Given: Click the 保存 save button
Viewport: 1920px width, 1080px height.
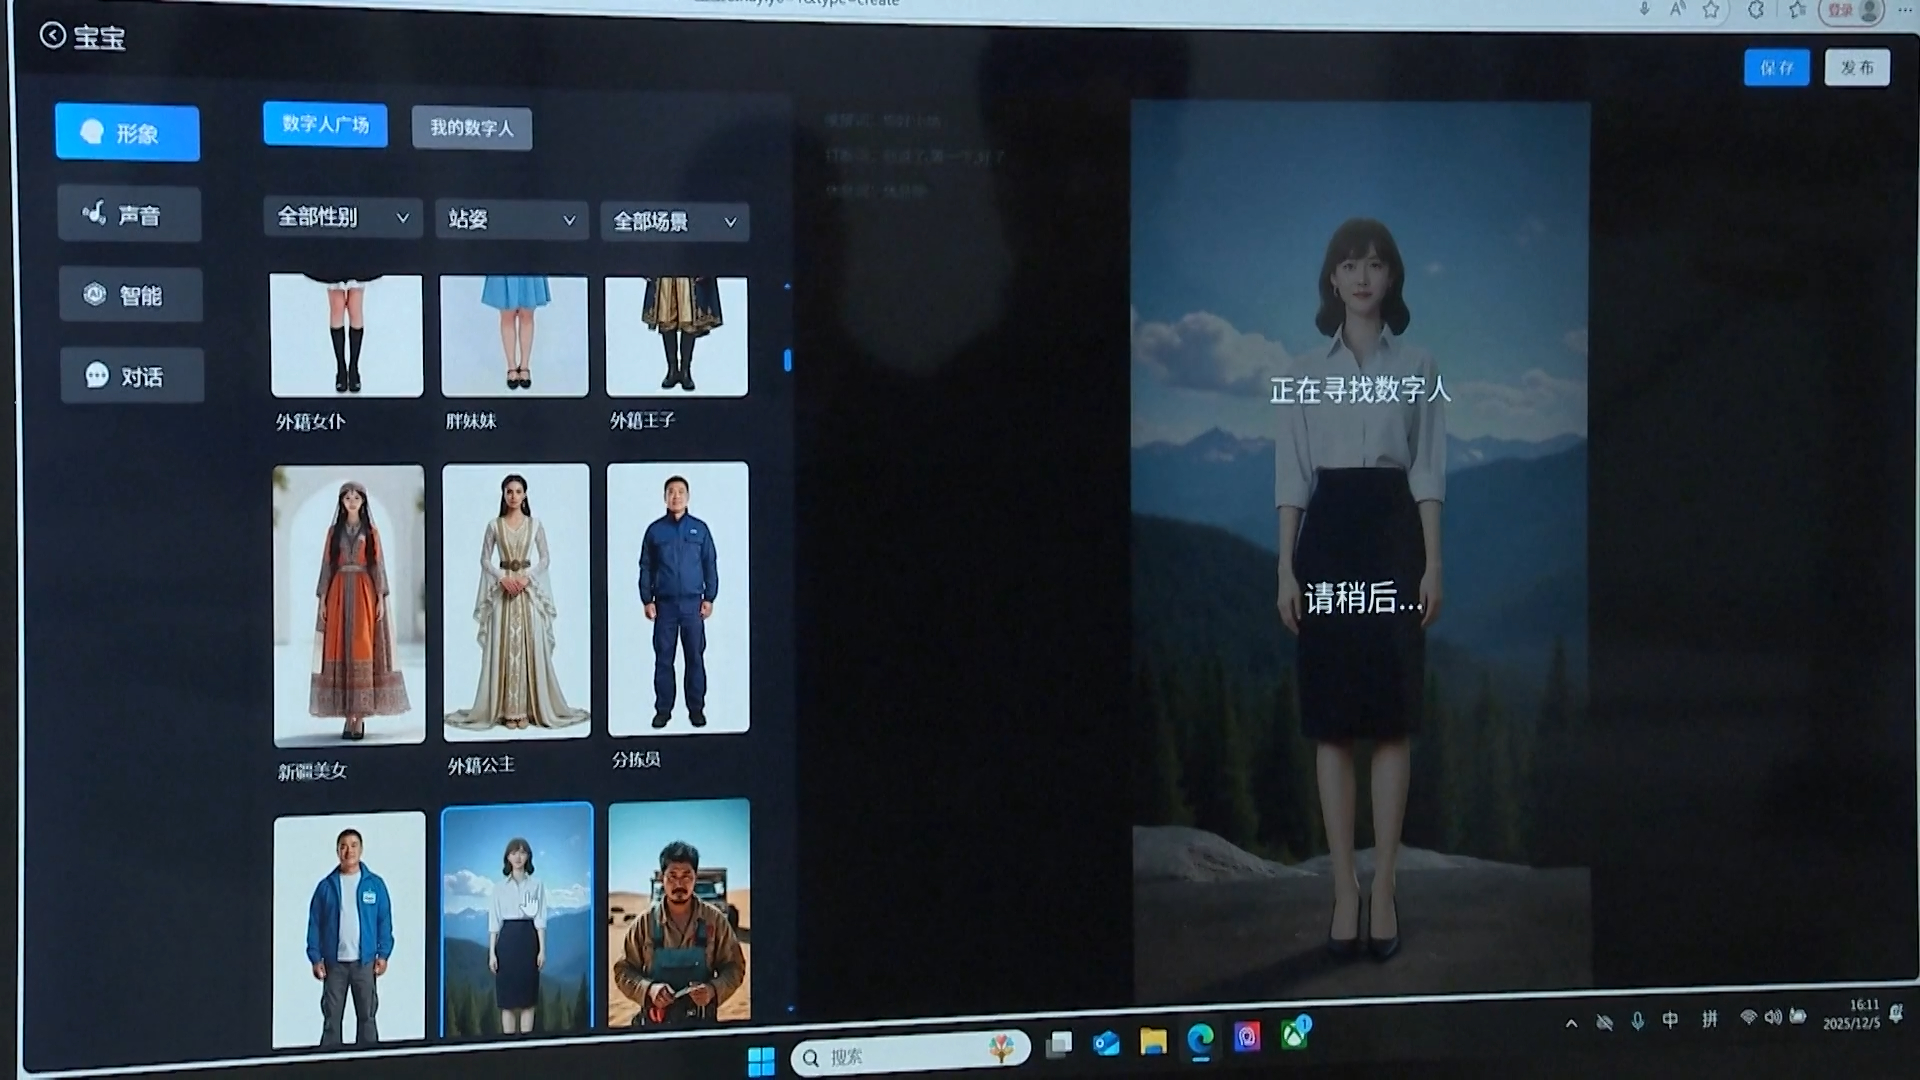Looking at the screenshot, I should (x=1776, y=67).
